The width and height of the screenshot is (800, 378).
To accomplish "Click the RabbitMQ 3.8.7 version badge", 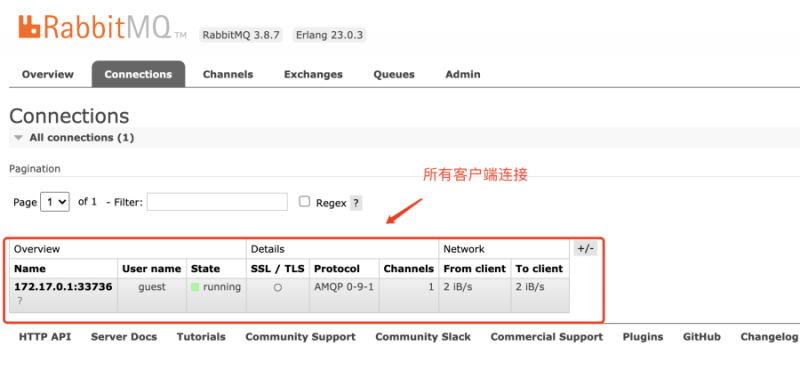I will point(240,35).
